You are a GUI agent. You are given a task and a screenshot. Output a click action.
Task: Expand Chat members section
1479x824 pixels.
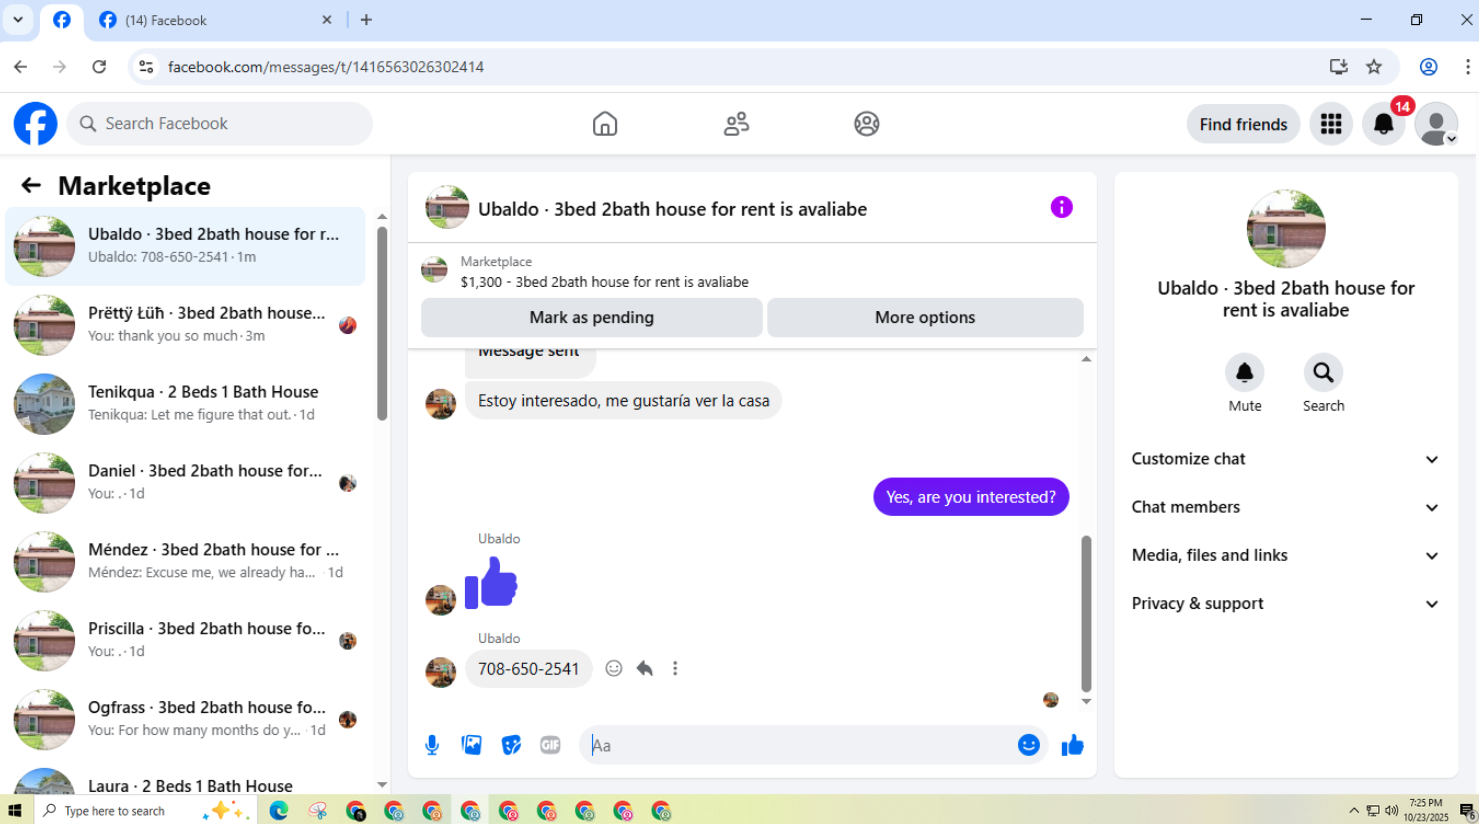pyautogui.click(x=1285, y=507)
